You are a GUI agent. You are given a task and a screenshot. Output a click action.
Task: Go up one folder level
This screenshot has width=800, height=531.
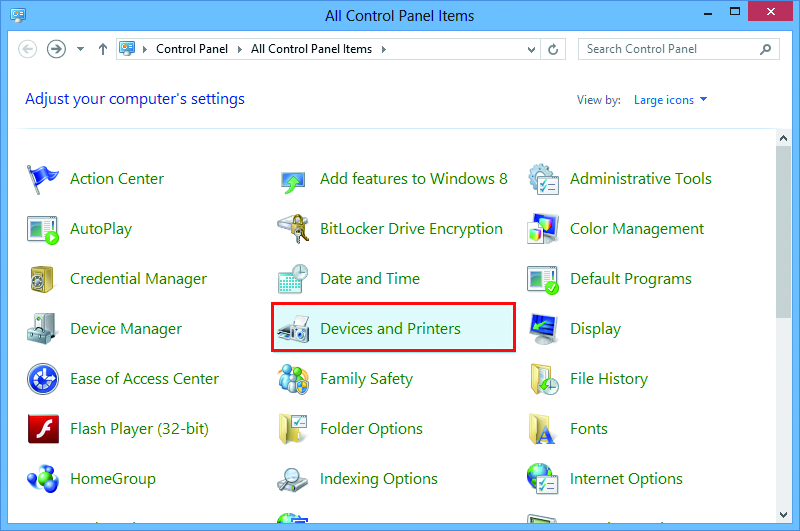pyautogui.click(x=103, y=49)
